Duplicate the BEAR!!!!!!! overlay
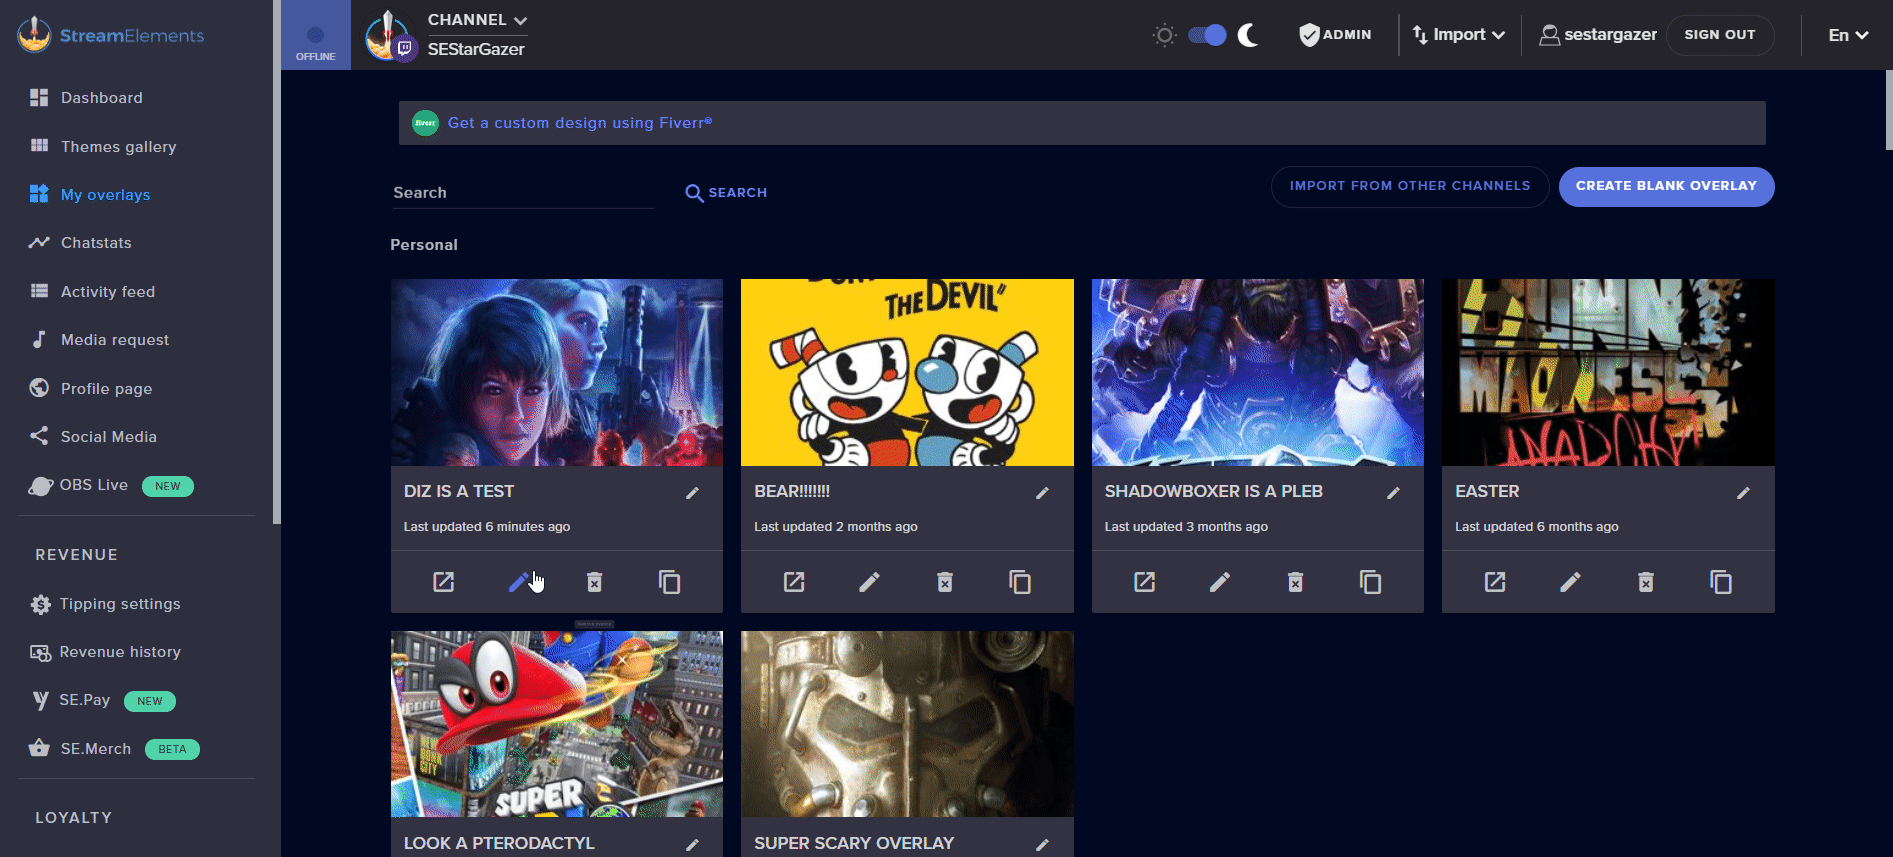Image resolution: width=1893 pixels, height=857 pixels. [x=1020, y=582]
